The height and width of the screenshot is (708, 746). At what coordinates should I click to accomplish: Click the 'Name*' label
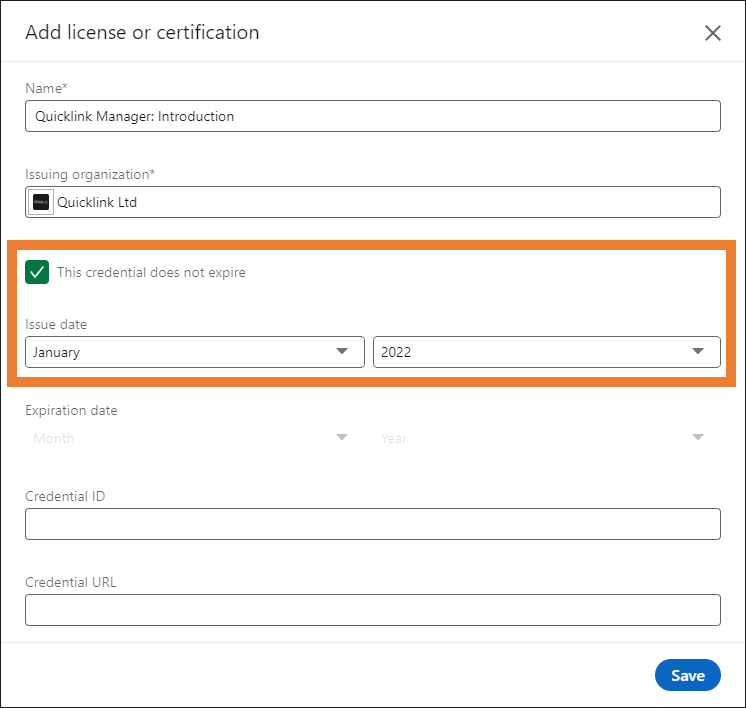click(46, 88)
